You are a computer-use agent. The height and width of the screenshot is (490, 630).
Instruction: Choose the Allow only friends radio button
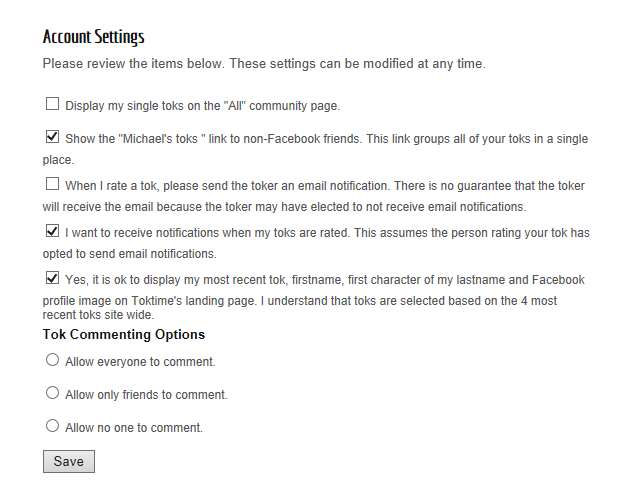[52, 392]
